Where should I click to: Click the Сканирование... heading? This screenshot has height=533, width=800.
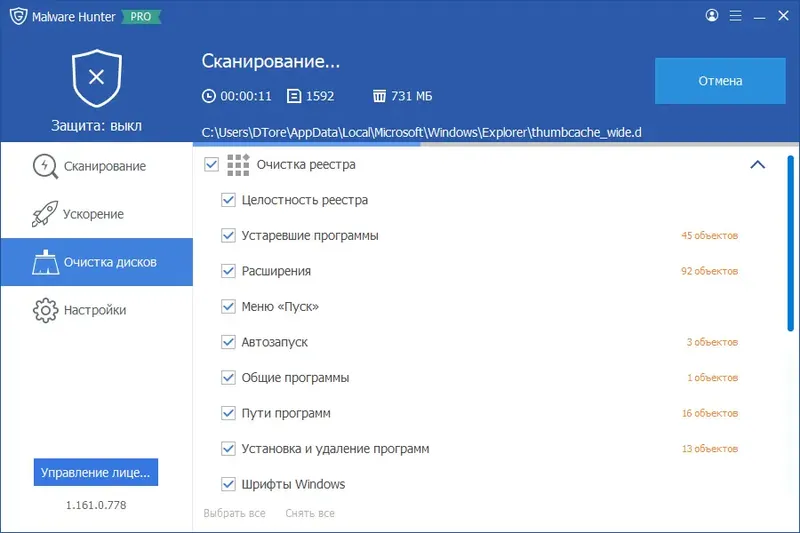270,61
